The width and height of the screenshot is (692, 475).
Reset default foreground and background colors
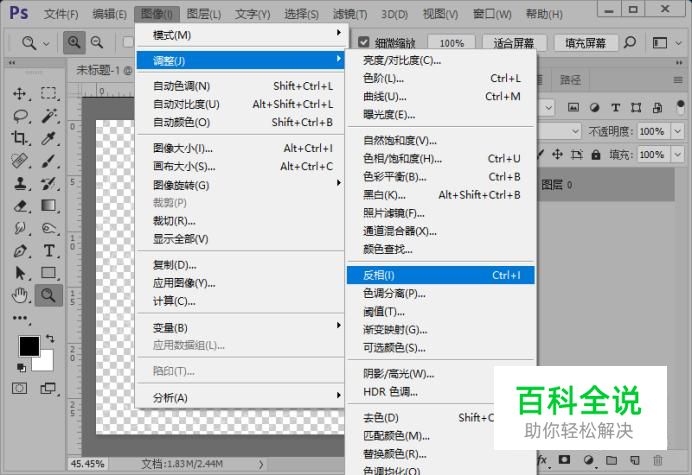click(x=21, y=368)
